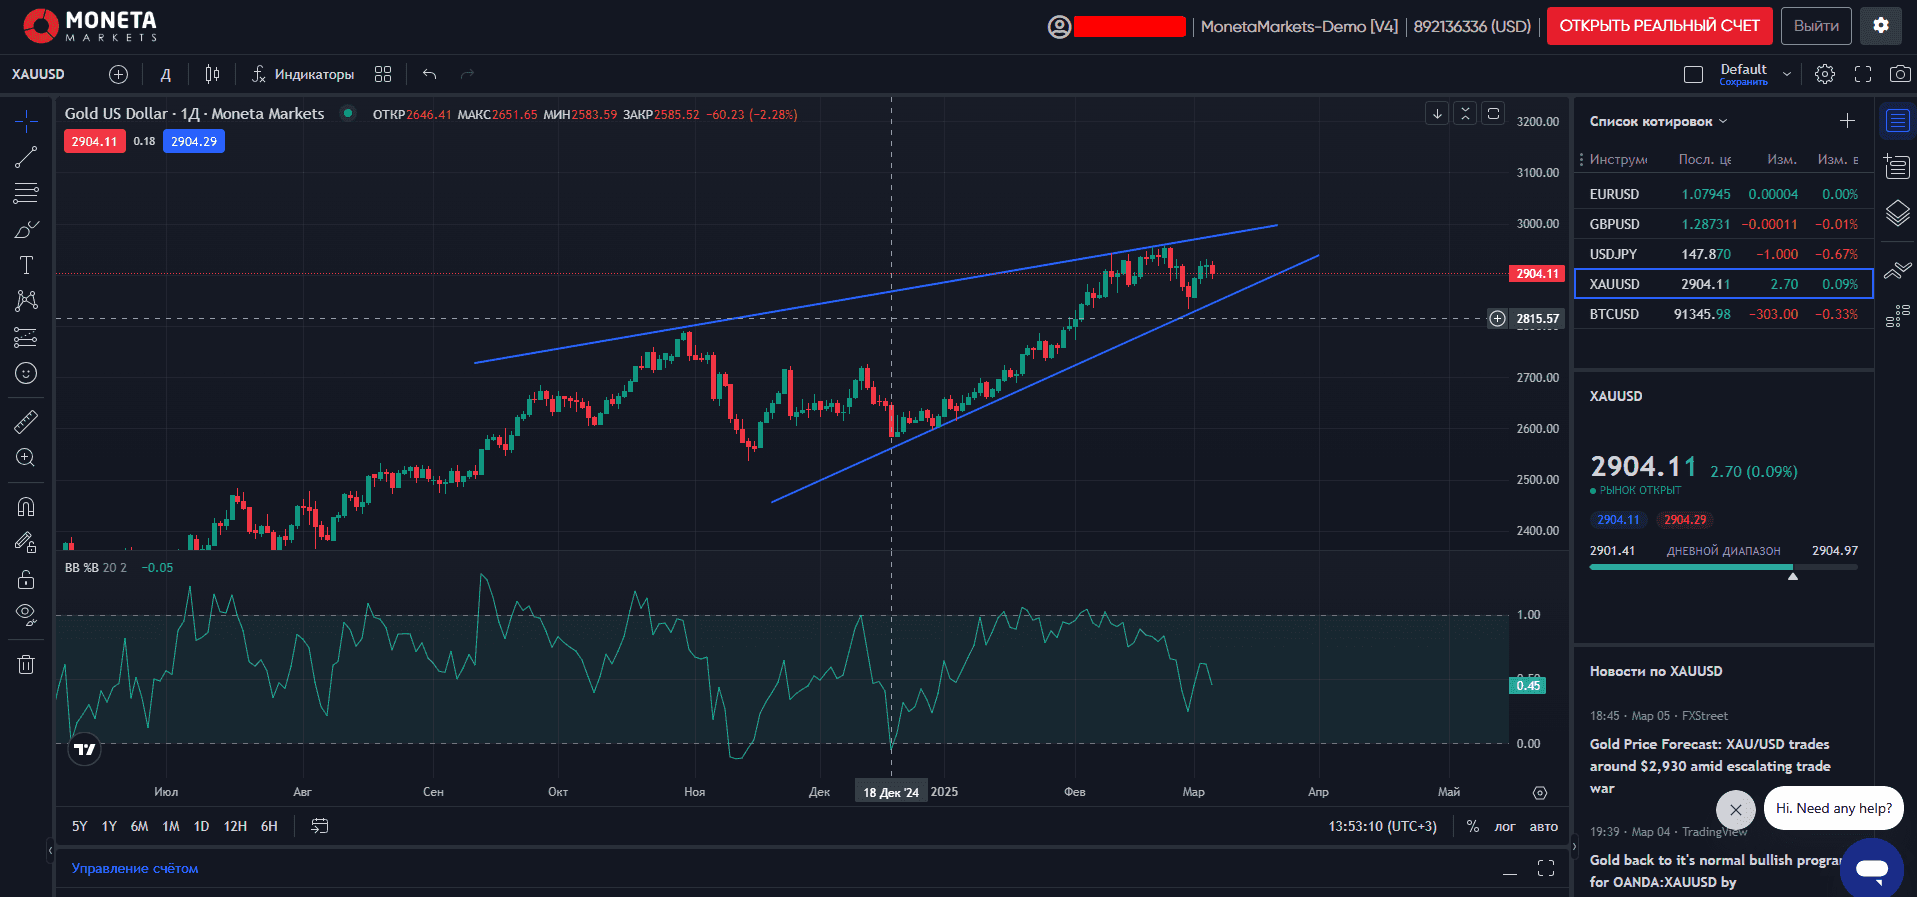Open the news list sidebar icon

(1897, 167)
